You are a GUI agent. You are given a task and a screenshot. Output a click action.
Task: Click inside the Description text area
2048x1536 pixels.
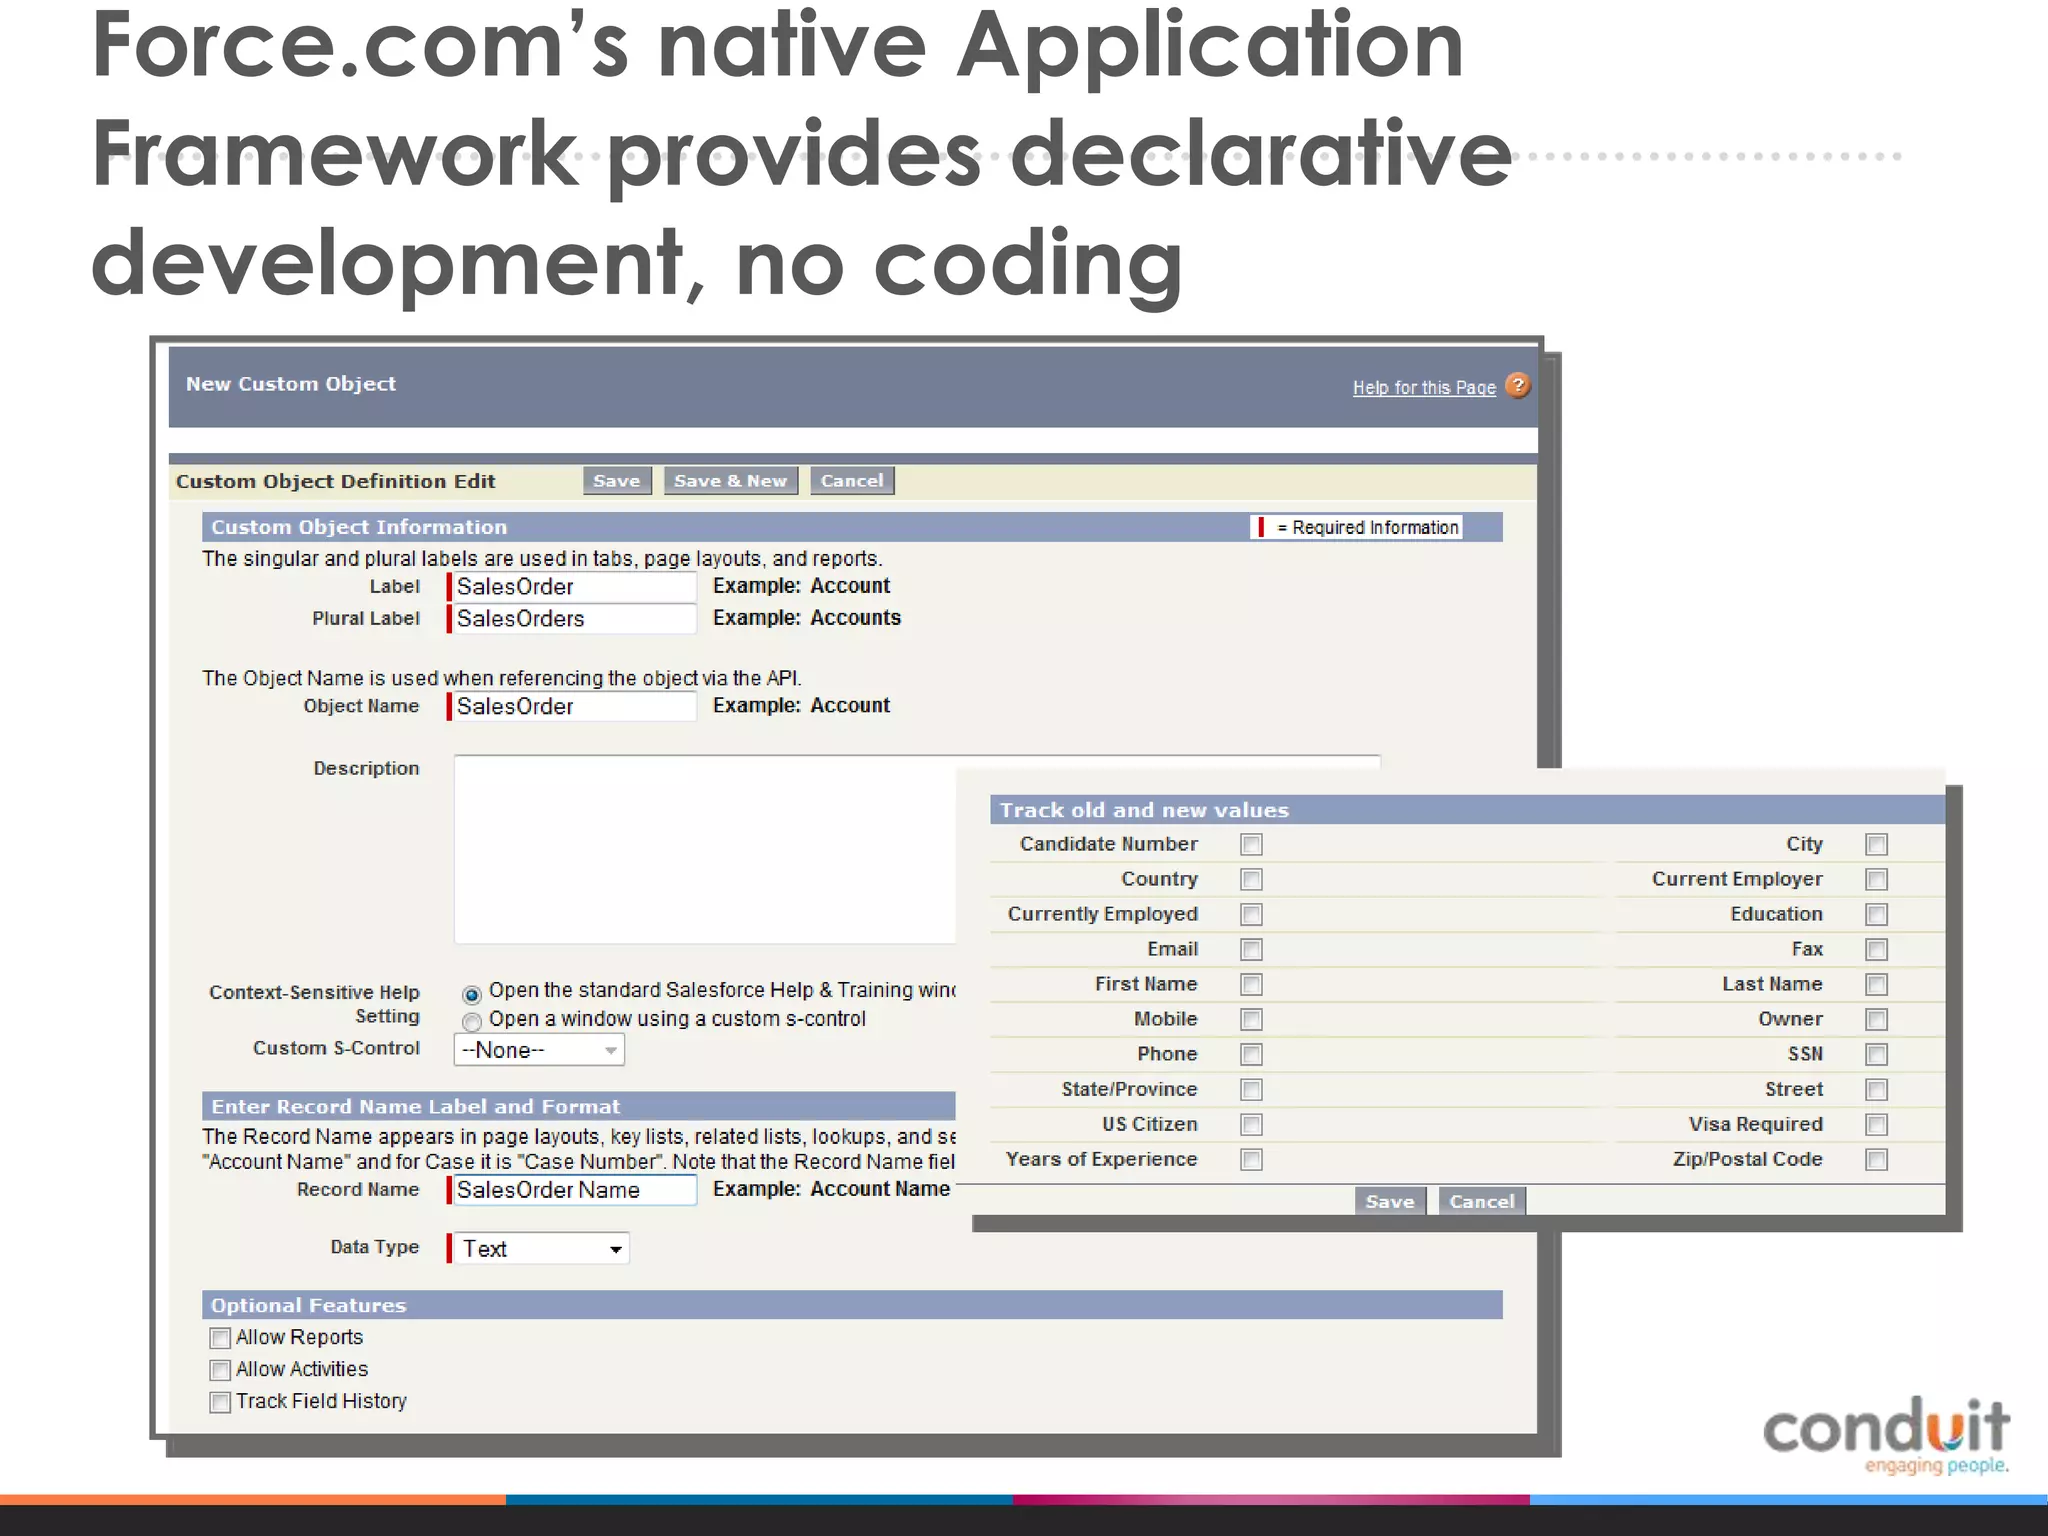point(705,850)
